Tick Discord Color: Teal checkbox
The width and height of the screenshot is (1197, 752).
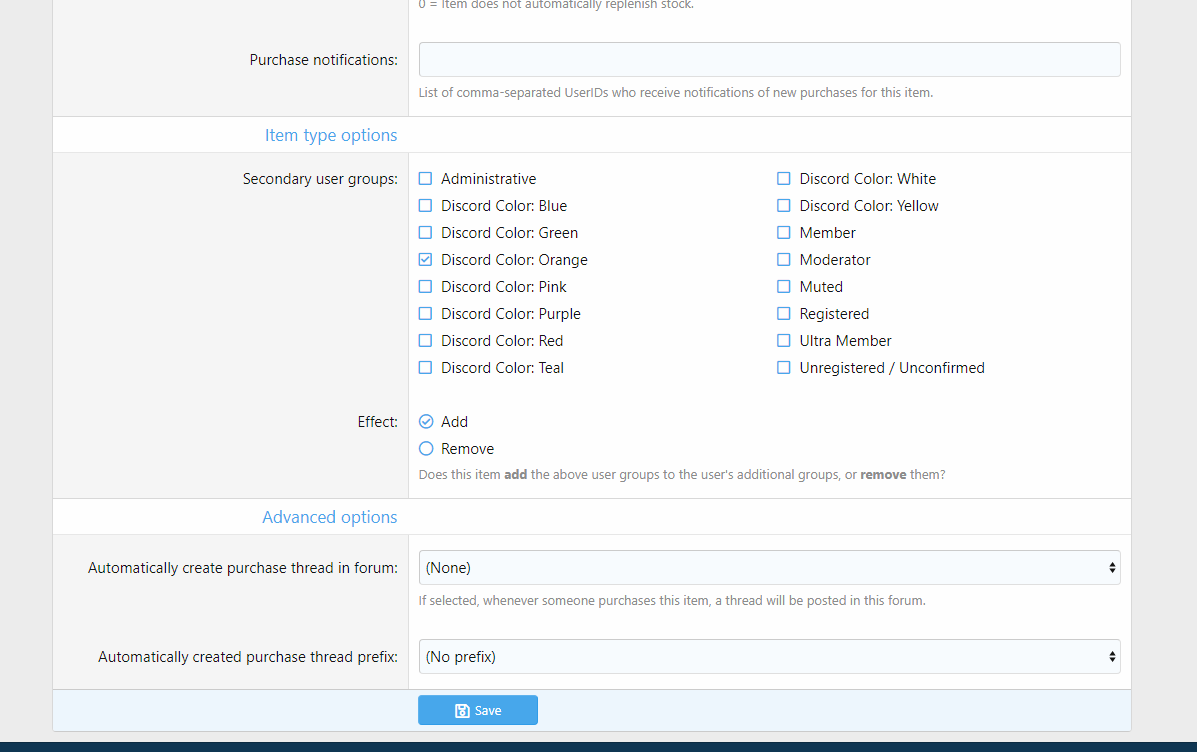coord(426,368)
